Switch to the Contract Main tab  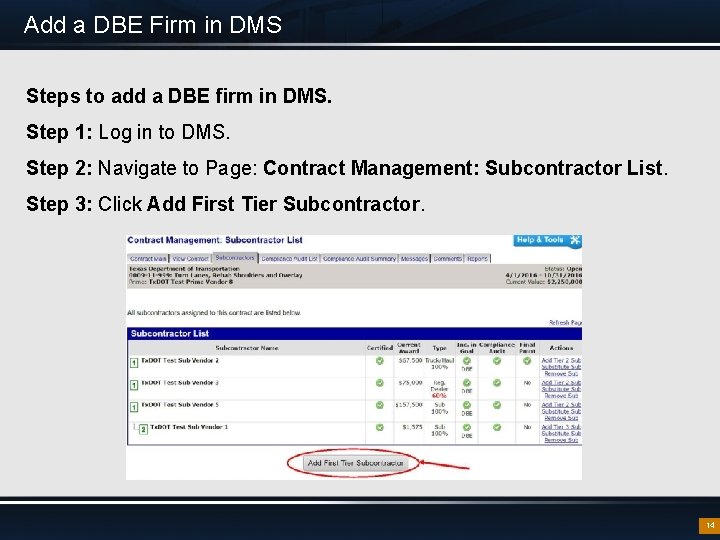[148, 259]
